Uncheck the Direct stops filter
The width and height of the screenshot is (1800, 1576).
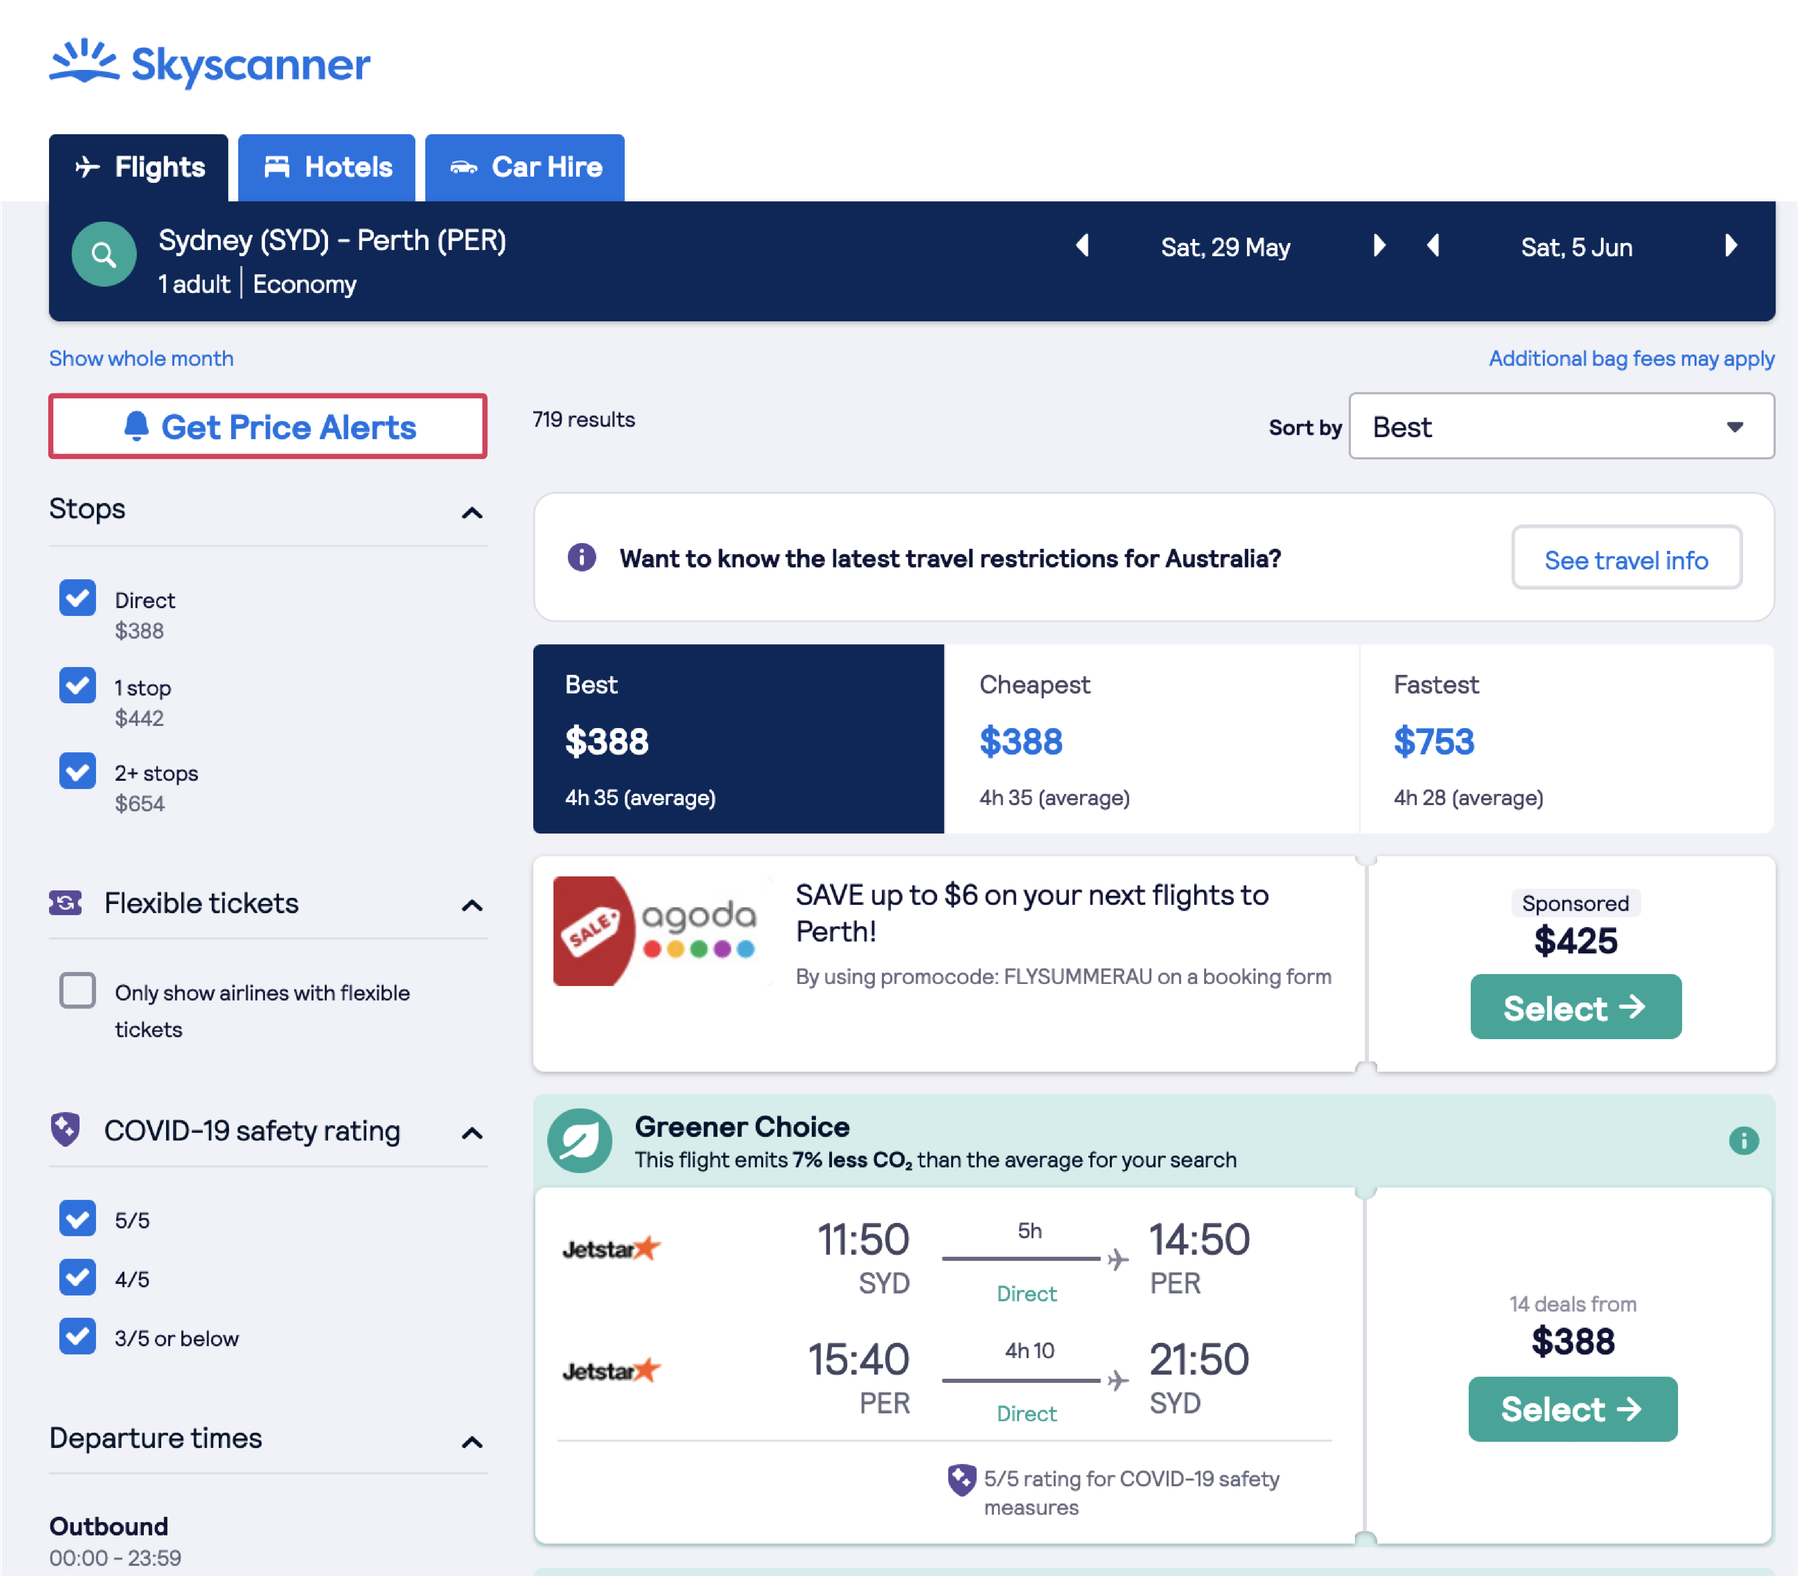click(x=78, y=598)
